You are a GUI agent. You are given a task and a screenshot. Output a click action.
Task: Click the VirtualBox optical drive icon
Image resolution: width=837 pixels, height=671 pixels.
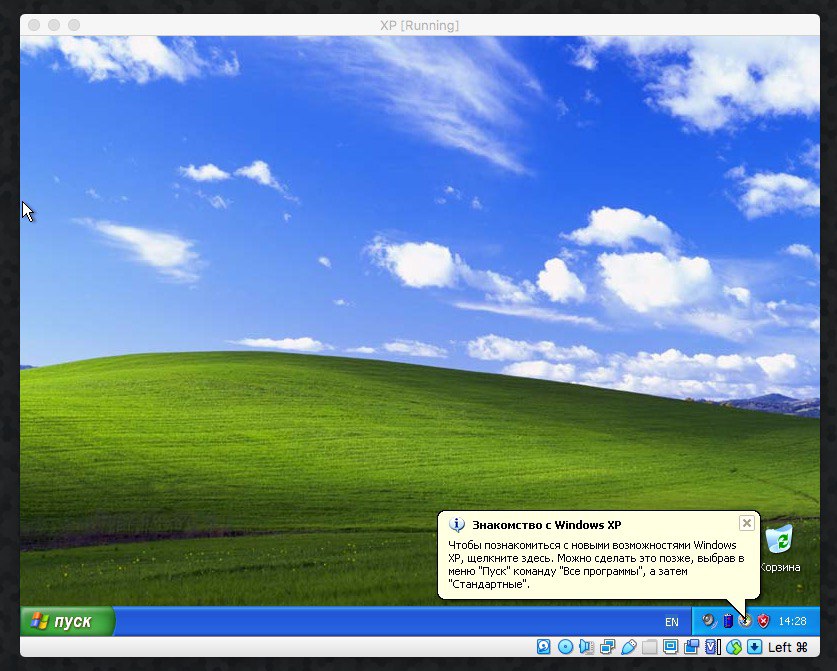click(x=565, y=647)
